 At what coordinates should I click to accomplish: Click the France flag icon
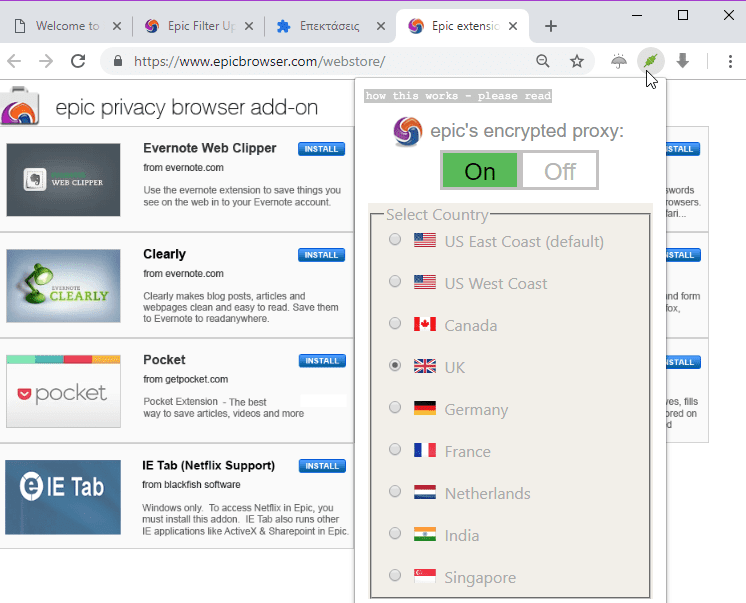[x=424, y=450]
